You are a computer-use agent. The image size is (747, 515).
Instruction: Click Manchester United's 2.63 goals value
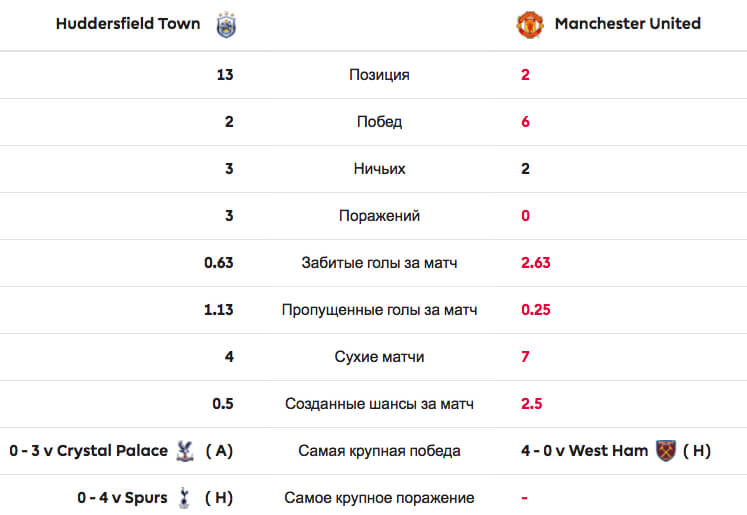coord(535,263)
